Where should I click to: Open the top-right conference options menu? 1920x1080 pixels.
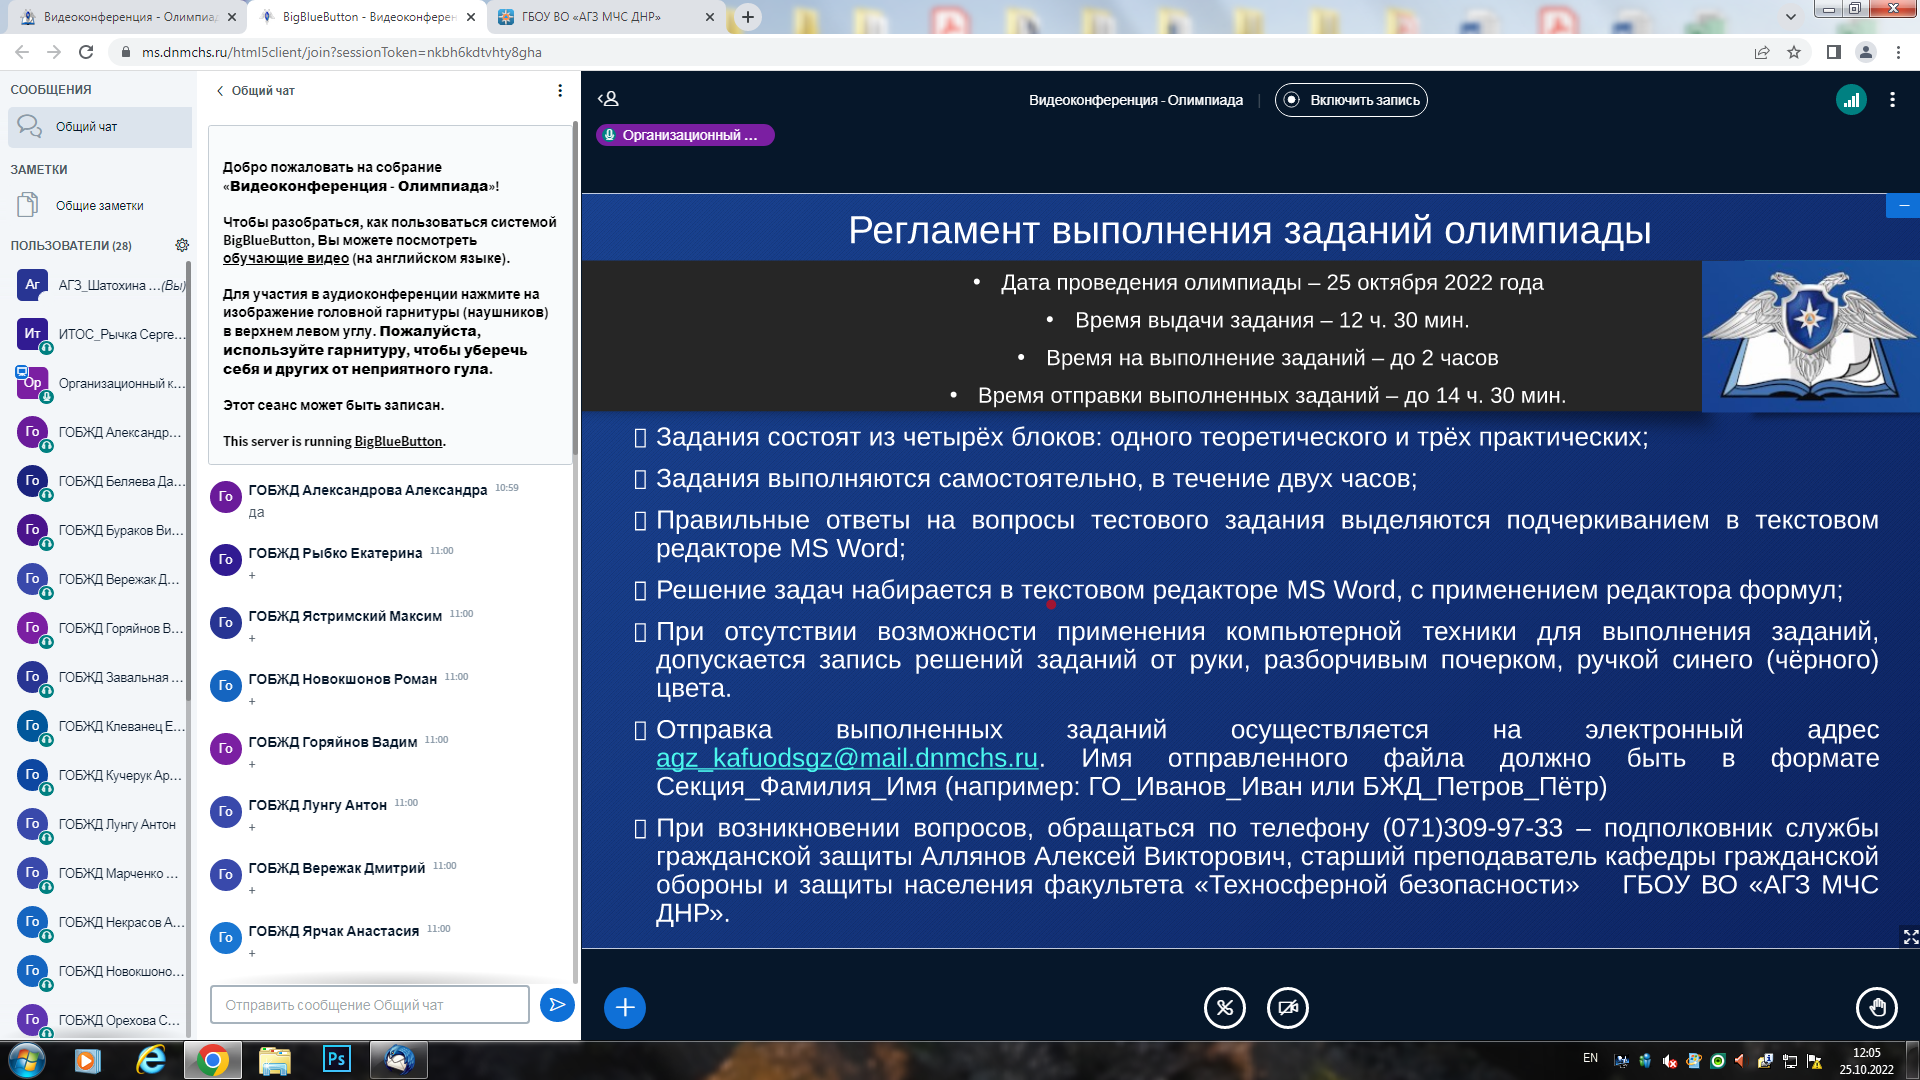[1892, 100]
